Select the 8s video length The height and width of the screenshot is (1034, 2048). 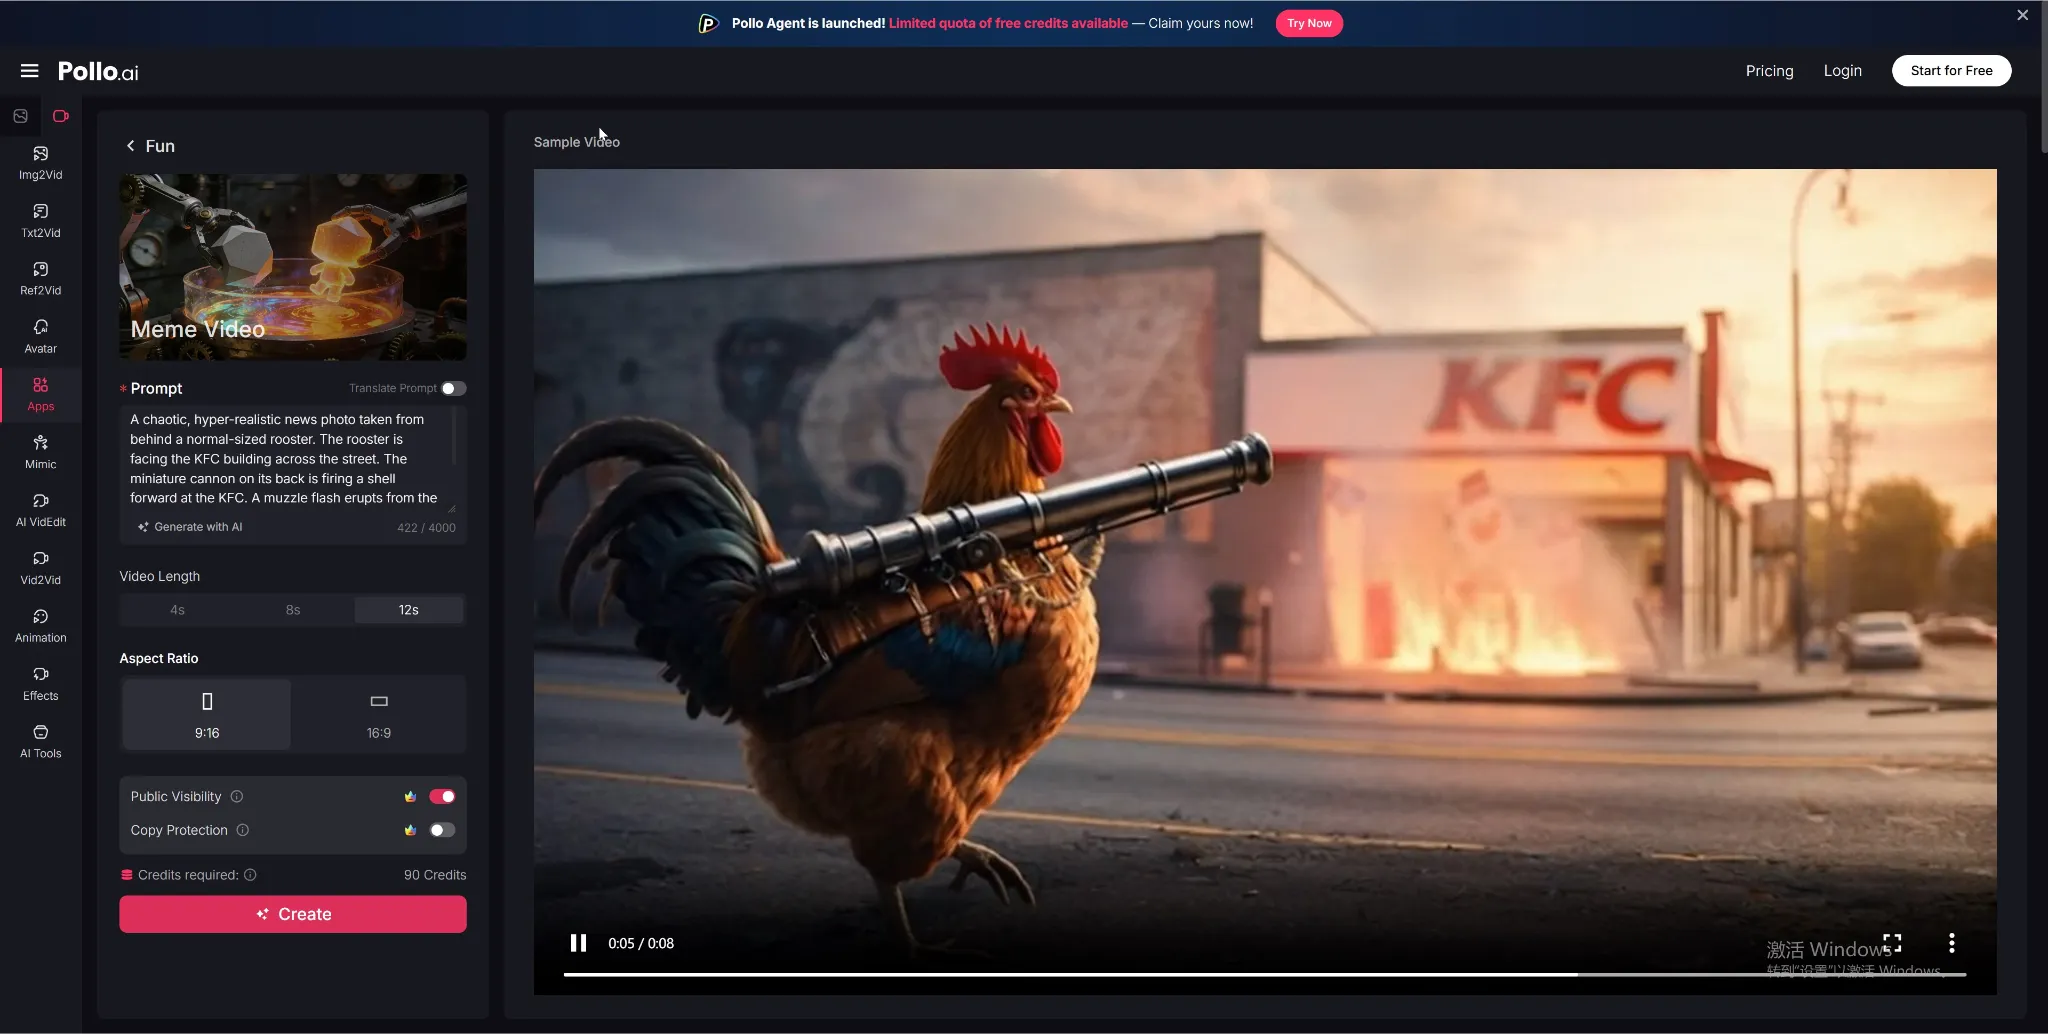click(x=293, y=610)
